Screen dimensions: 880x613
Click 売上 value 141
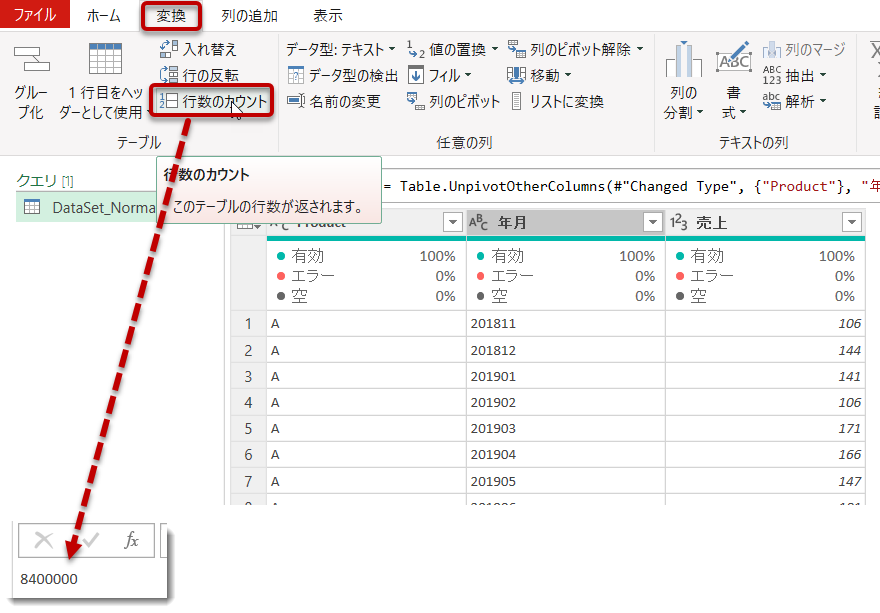tap(849, 376)
